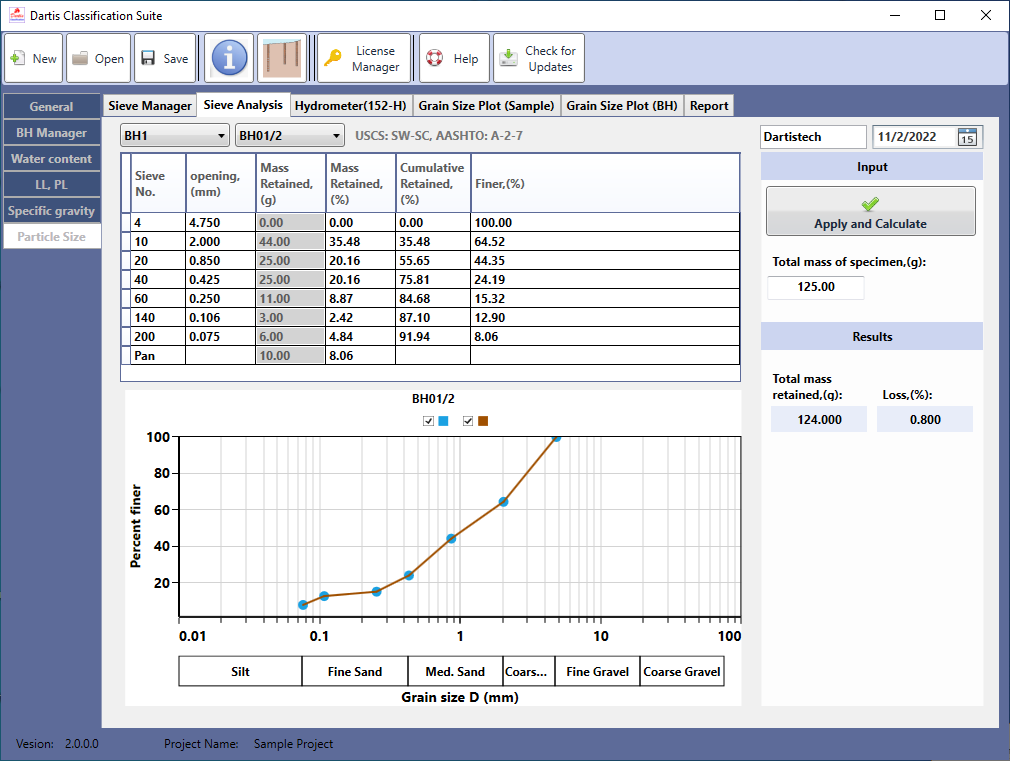The height and width of the screenshot is (761, 1010).
Task: Click the USCS: SW-SC, AASHTO classification text
Action: (x=439, y=136)
